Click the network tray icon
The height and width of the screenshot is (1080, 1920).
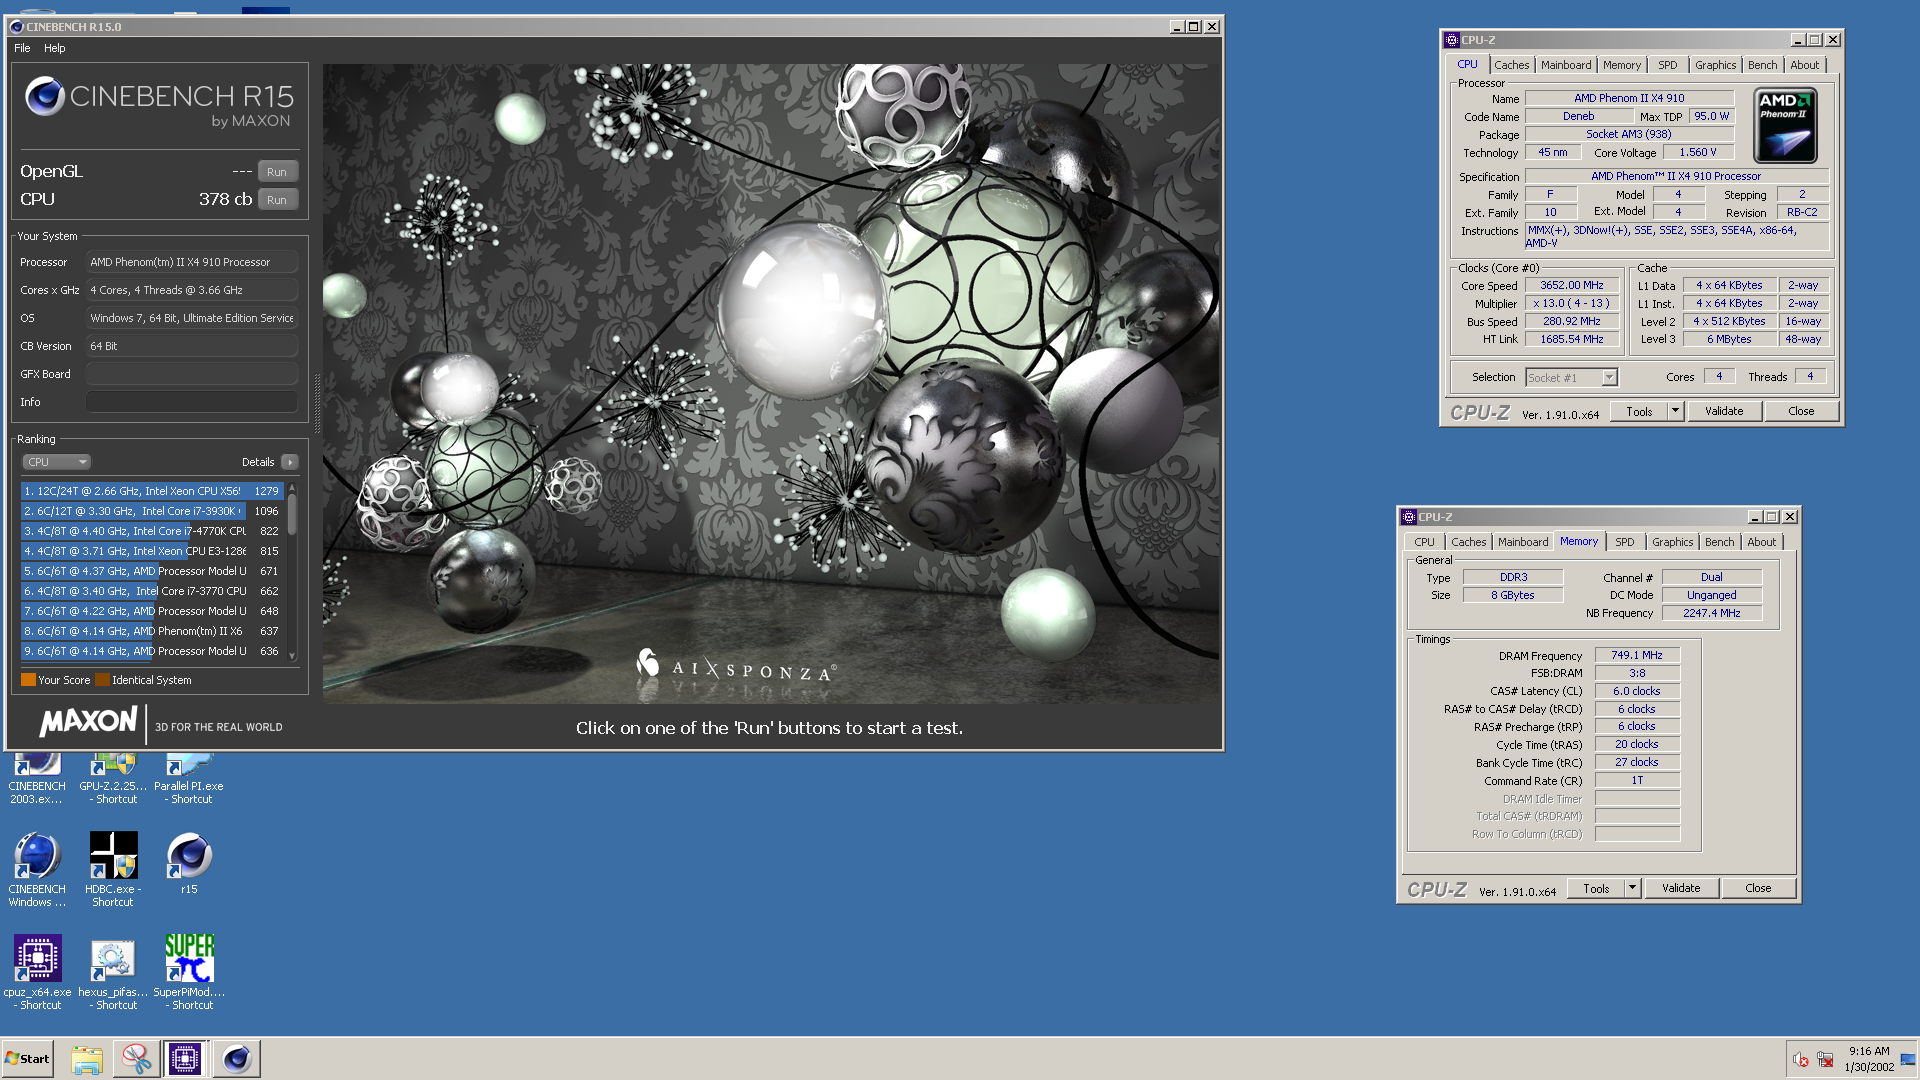(x=1825, y=1060)
